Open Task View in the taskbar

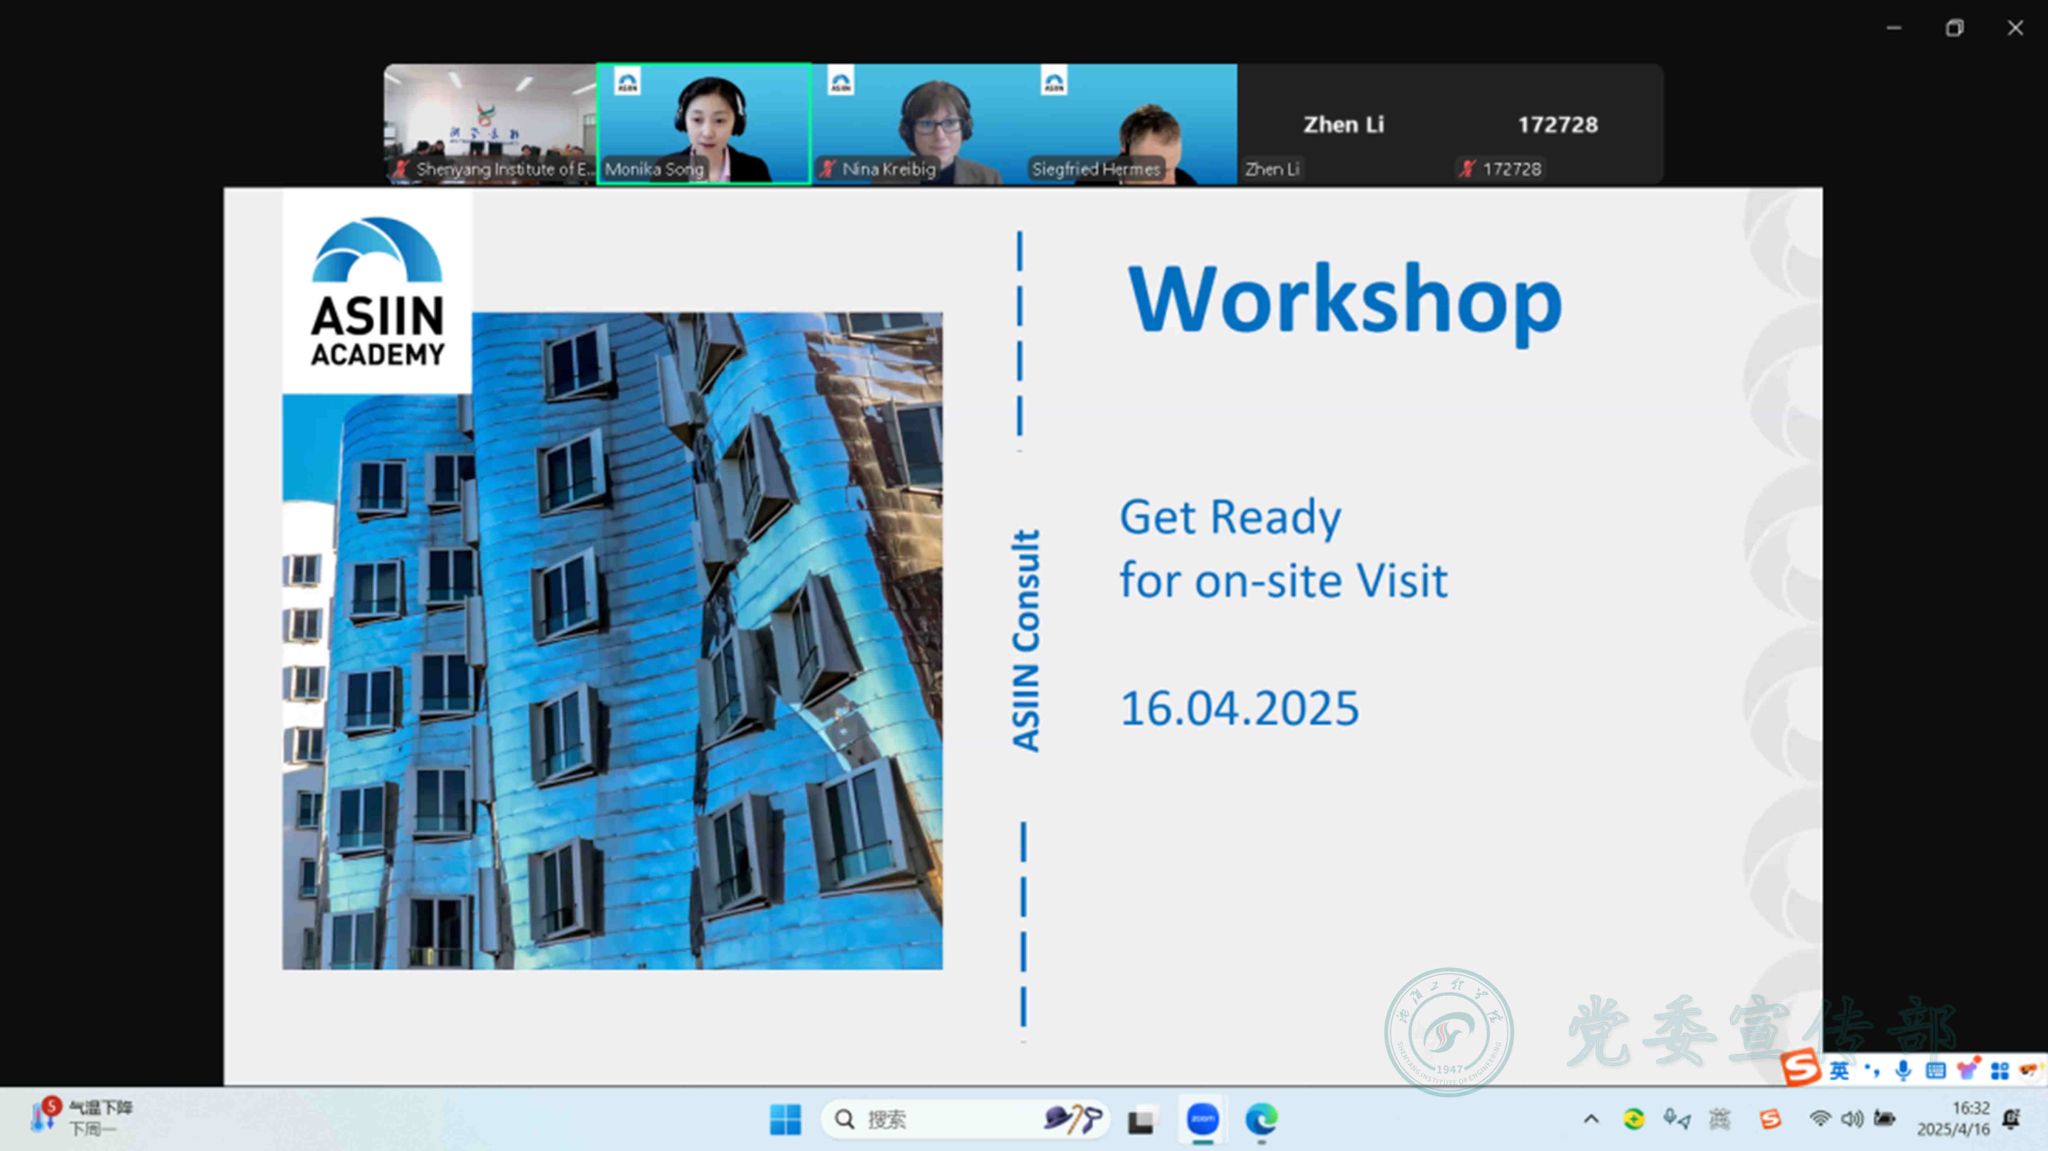click(1141, 1120)
